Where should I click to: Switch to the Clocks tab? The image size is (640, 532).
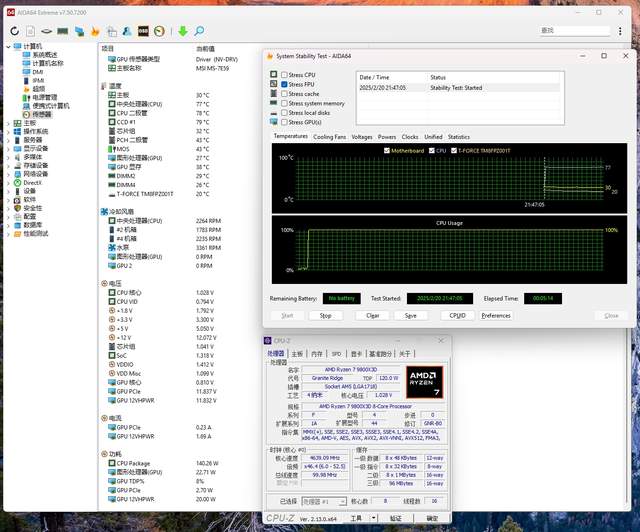coord(410,137)
